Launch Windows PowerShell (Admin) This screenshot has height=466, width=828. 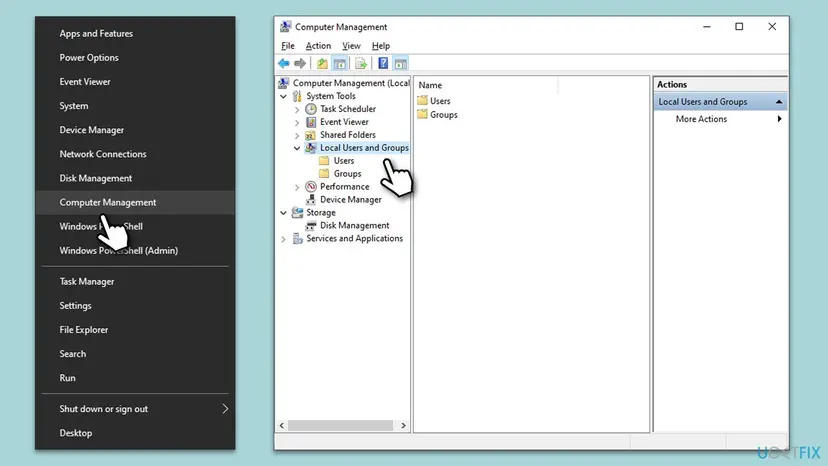[135, 250]
